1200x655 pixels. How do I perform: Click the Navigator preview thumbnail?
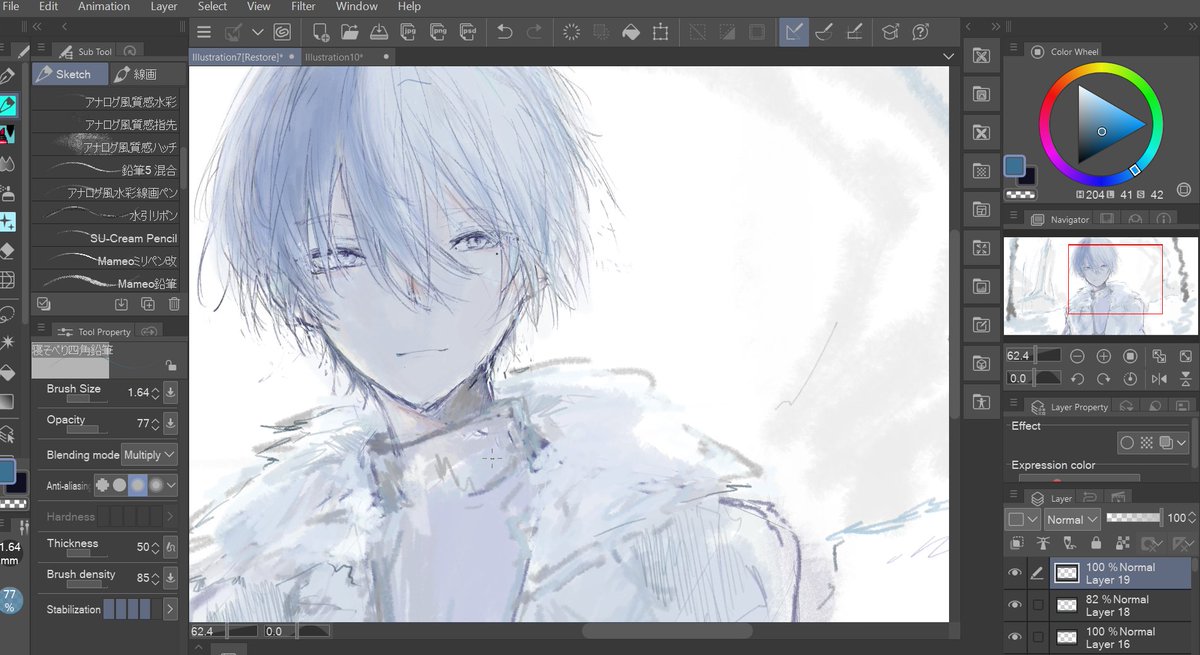tap(1100, 285)
